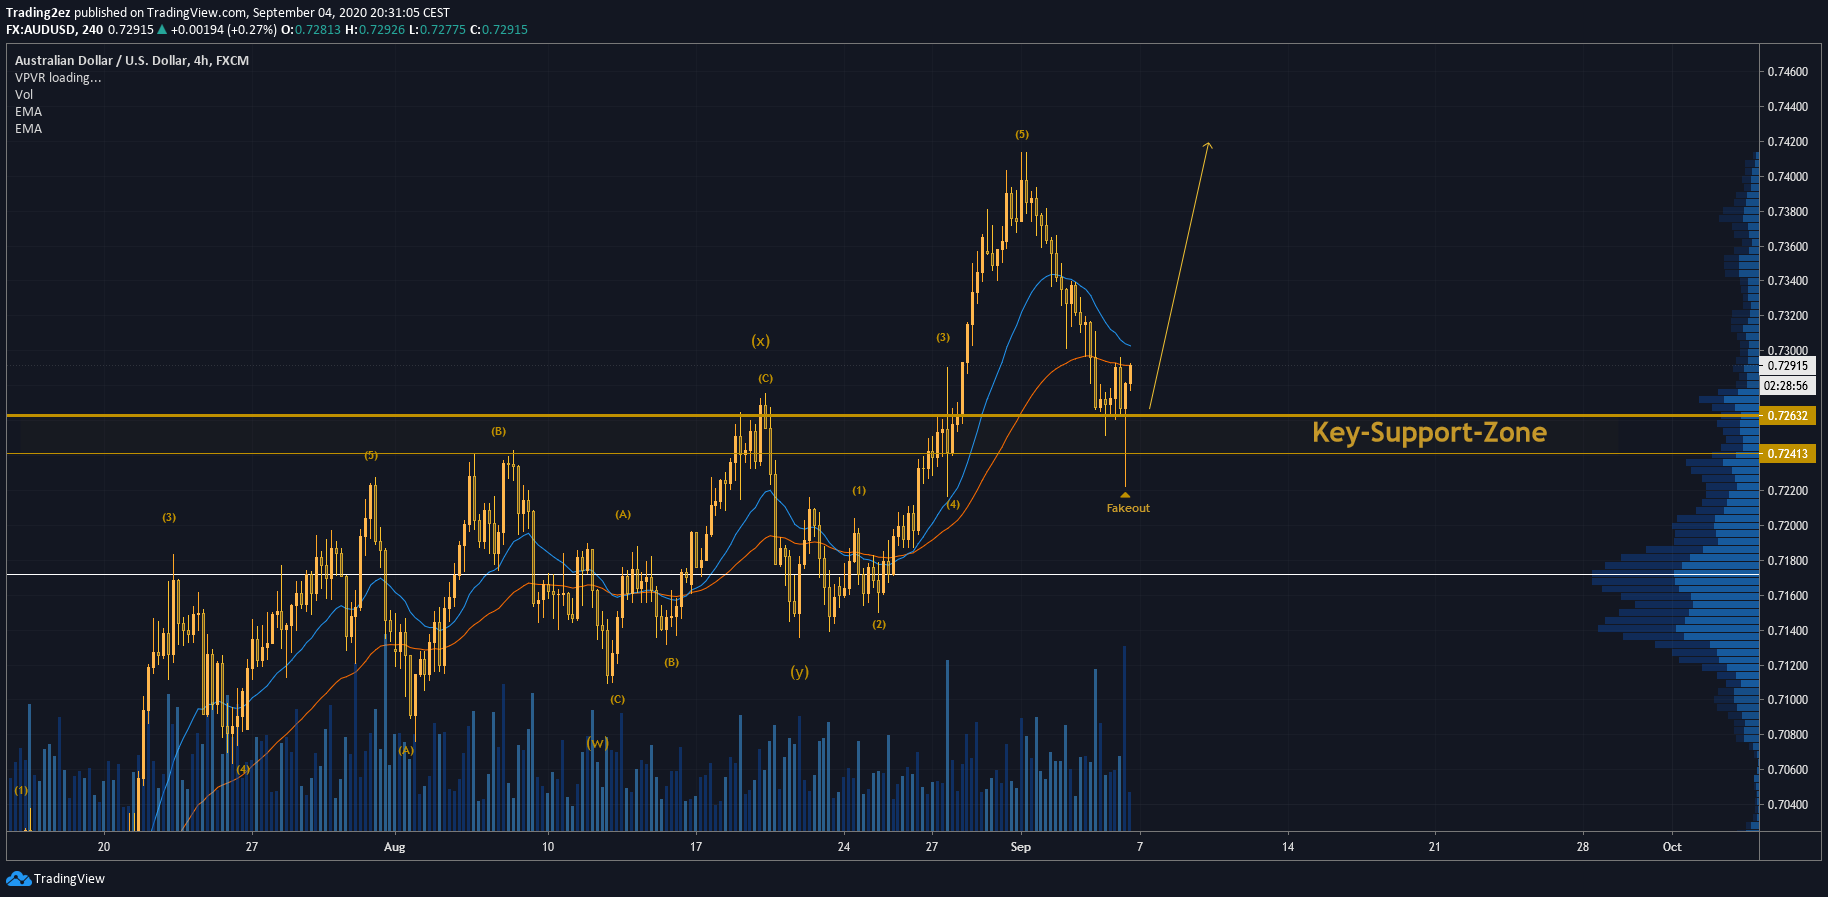Click the 17 date on the time axis

[696, 847]
